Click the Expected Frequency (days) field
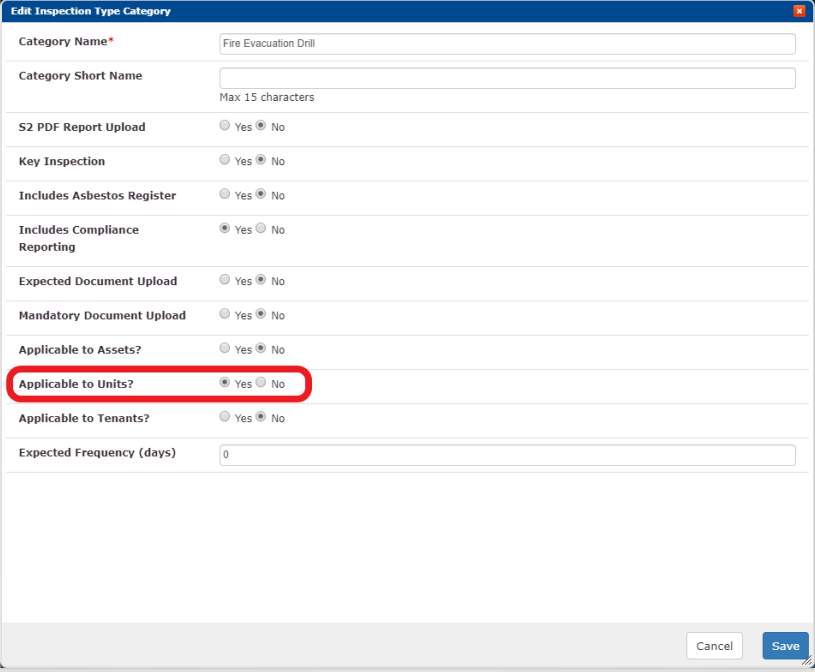The width and height of the screenshot is (815, 672). click(507, 455)
